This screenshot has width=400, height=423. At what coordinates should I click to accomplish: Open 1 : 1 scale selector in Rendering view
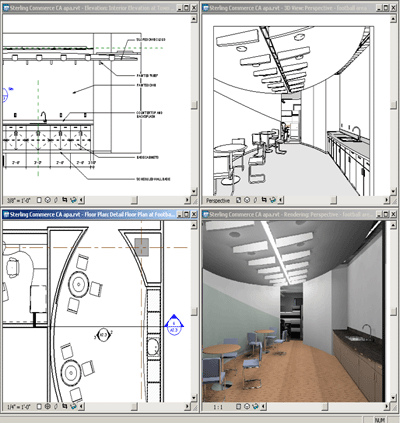pos(218,406)
